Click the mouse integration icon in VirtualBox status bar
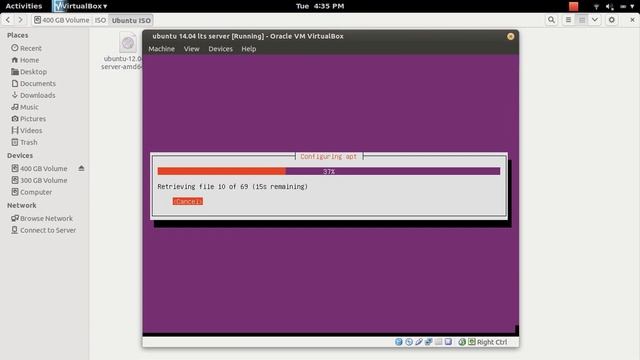 coord(462,342)
